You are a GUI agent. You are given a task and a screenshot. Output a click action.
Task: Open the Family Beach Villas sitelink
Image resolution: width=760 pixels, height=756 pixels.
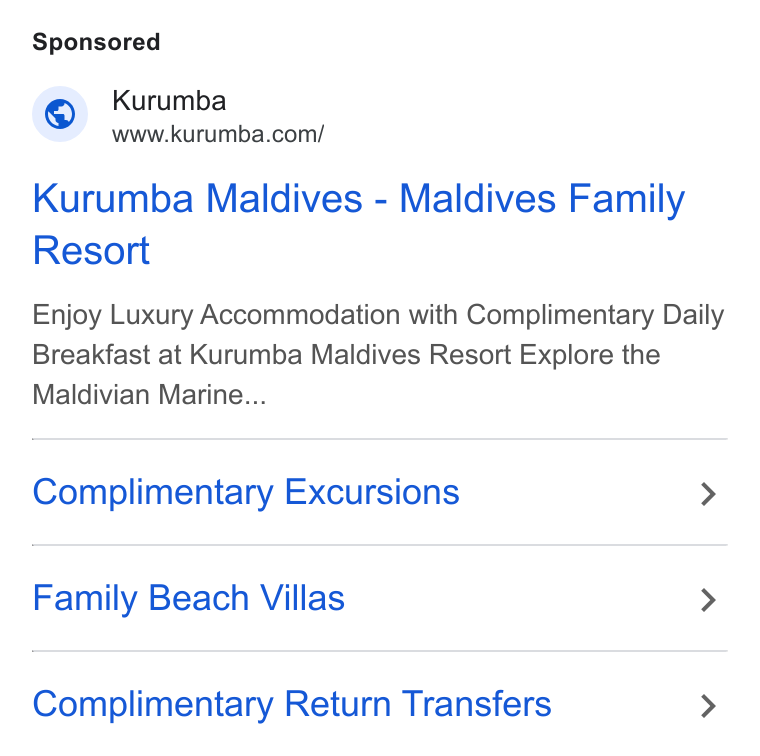click(189, 598)
